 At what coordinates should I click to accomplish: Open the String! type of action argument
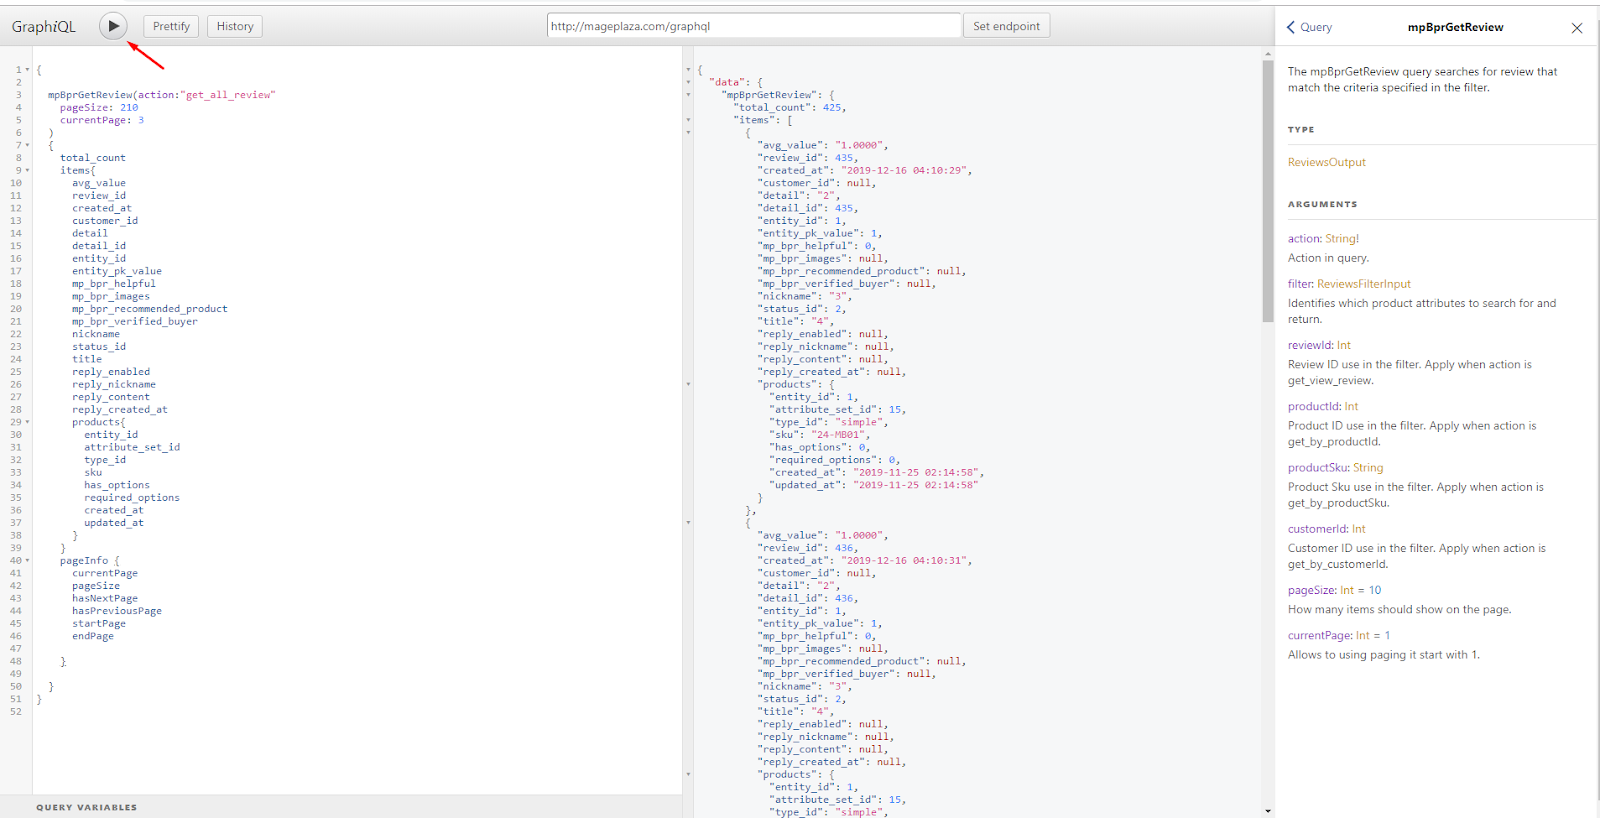(1342, 239)
